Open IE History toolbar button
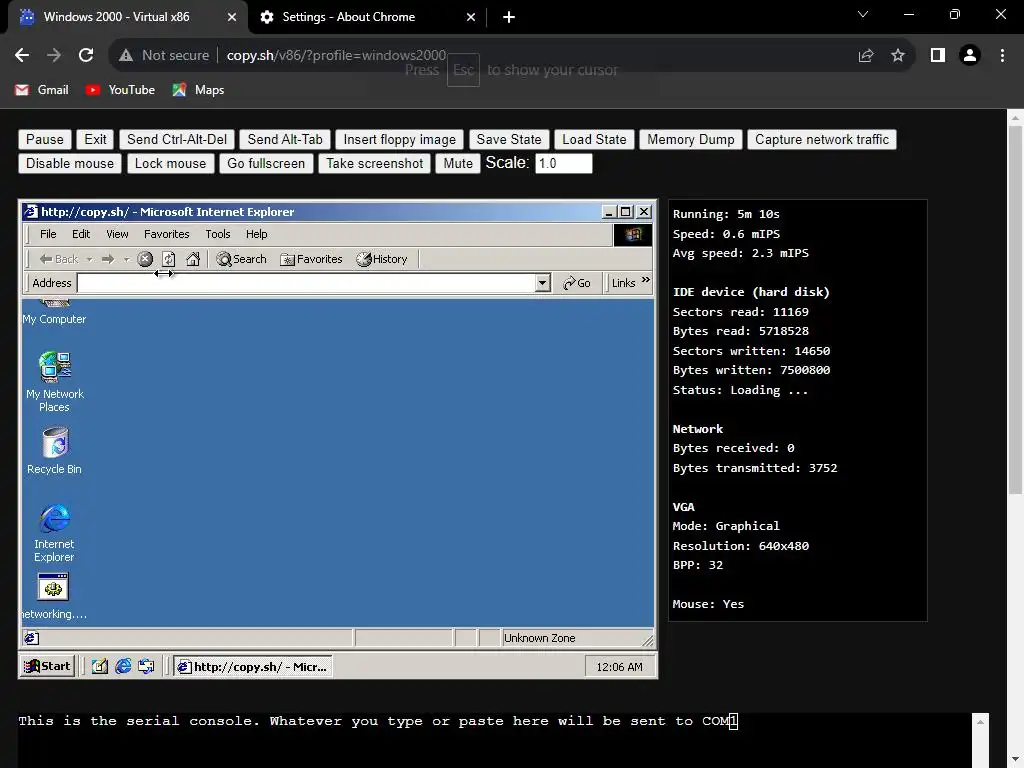The height and width of the screenshot is (768, 1024). pyautogui.click(x=382, y=259)
